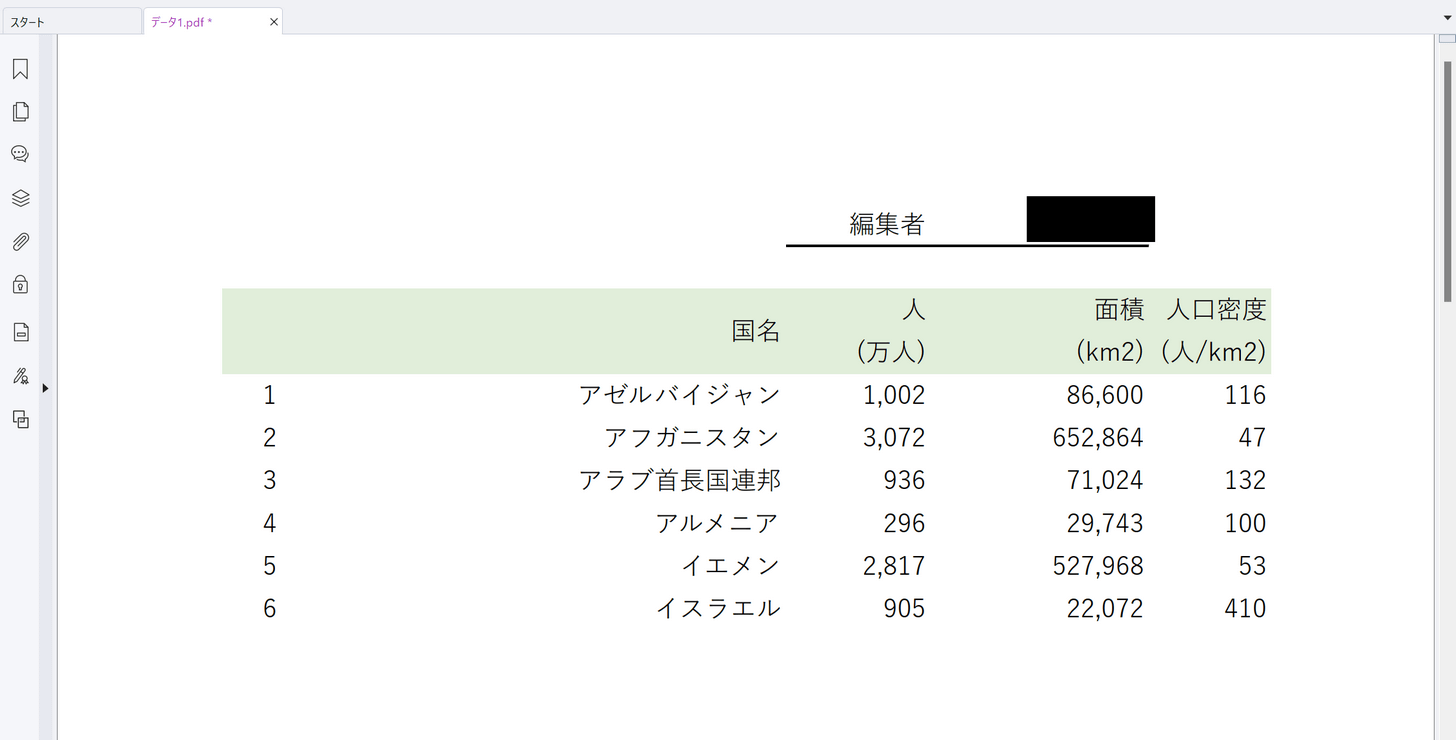Click the (万人) unit label
This screenshot has height=740, width=1456.
tap(890, 352)
